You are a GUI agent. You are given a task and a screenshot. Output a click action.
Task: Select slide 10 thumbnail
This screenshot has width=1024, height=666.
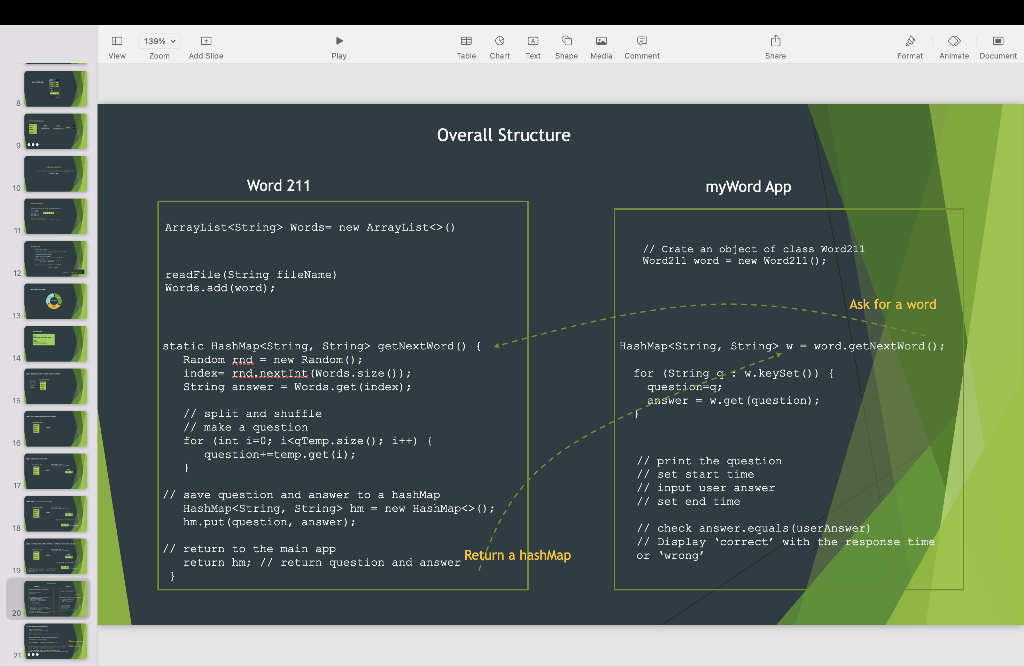tap(56, 174)
